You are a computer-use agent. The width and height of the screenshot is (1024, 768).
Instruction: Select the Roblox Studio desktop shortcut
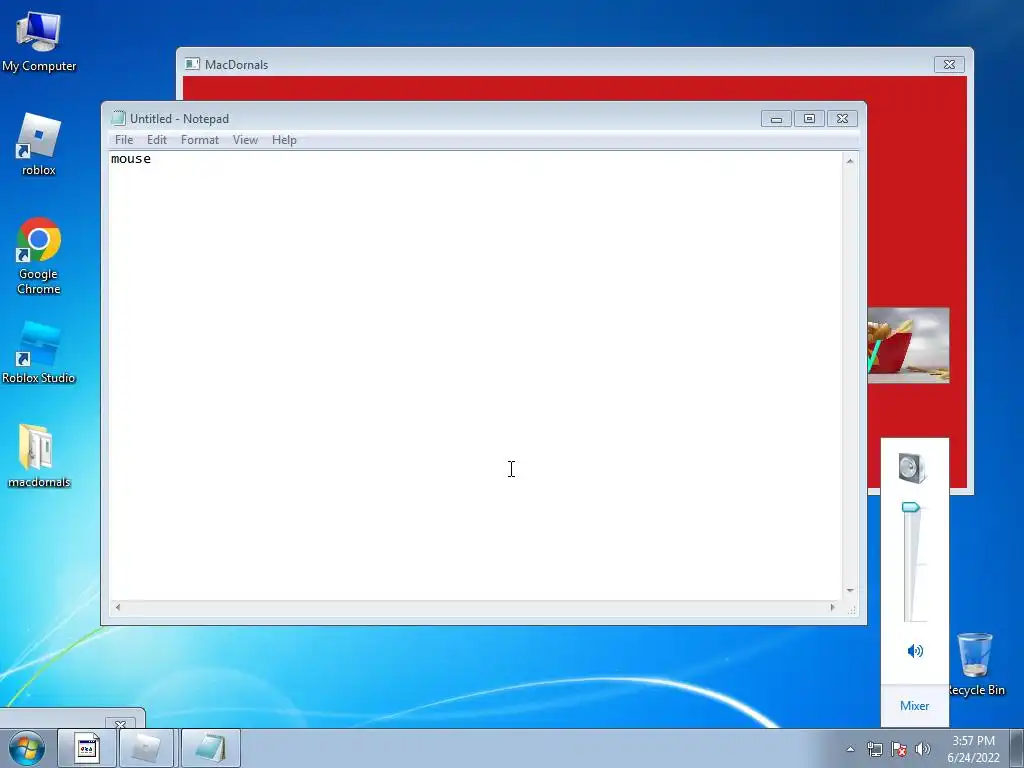tap(39, 353)
